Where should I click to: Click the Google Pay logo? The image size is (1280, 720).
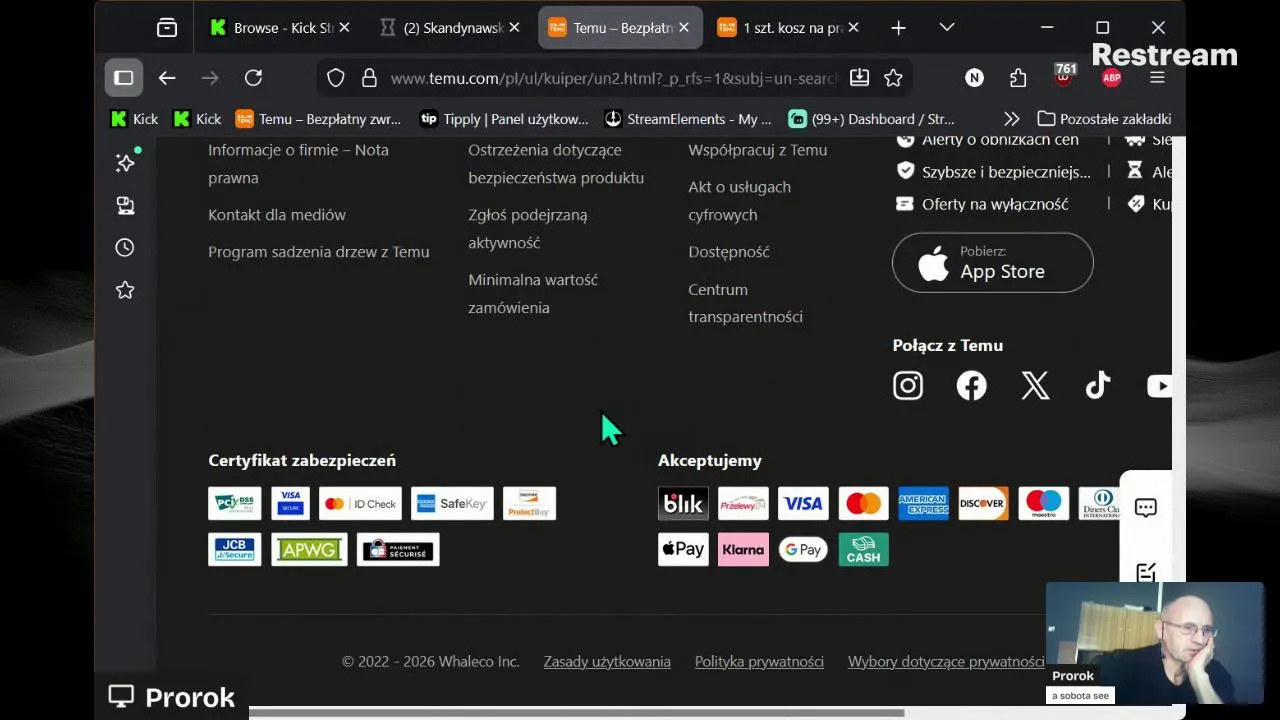803,550
